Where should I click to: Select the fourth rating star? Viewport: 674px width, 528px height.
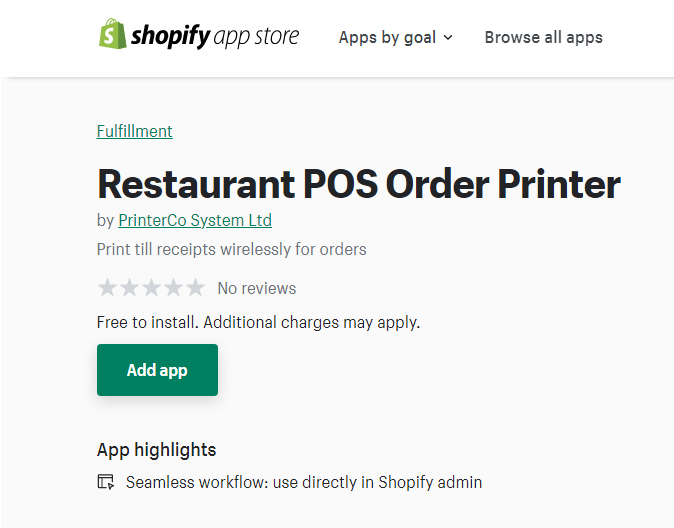coord(173,288)
